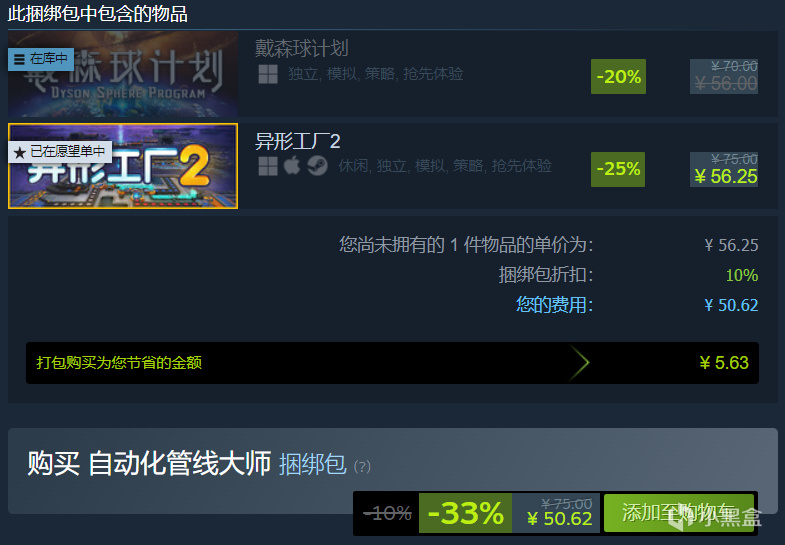Screen dimensions: 785x545
Task: Open 异形工厂2 game thumbnail
Action: point(123,166)
